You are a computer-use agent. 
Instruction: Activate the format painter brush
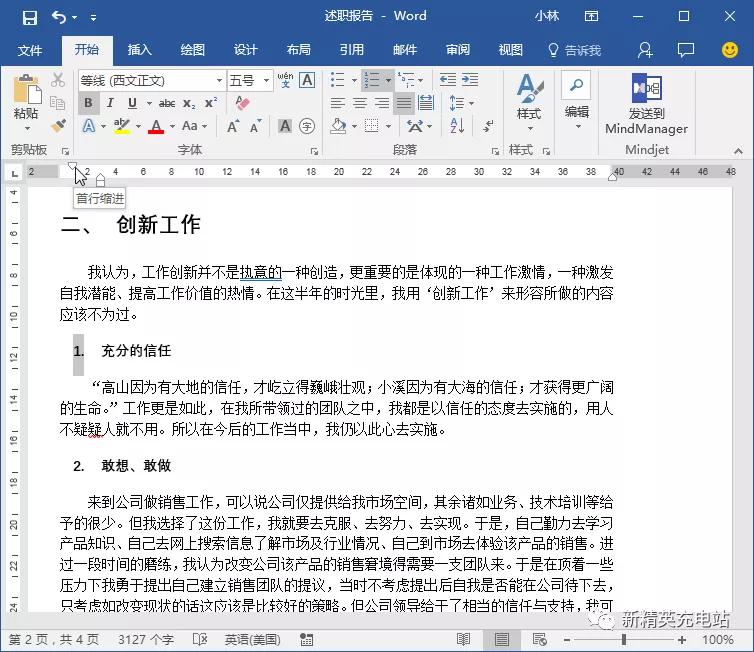click(x=58, y=125)
